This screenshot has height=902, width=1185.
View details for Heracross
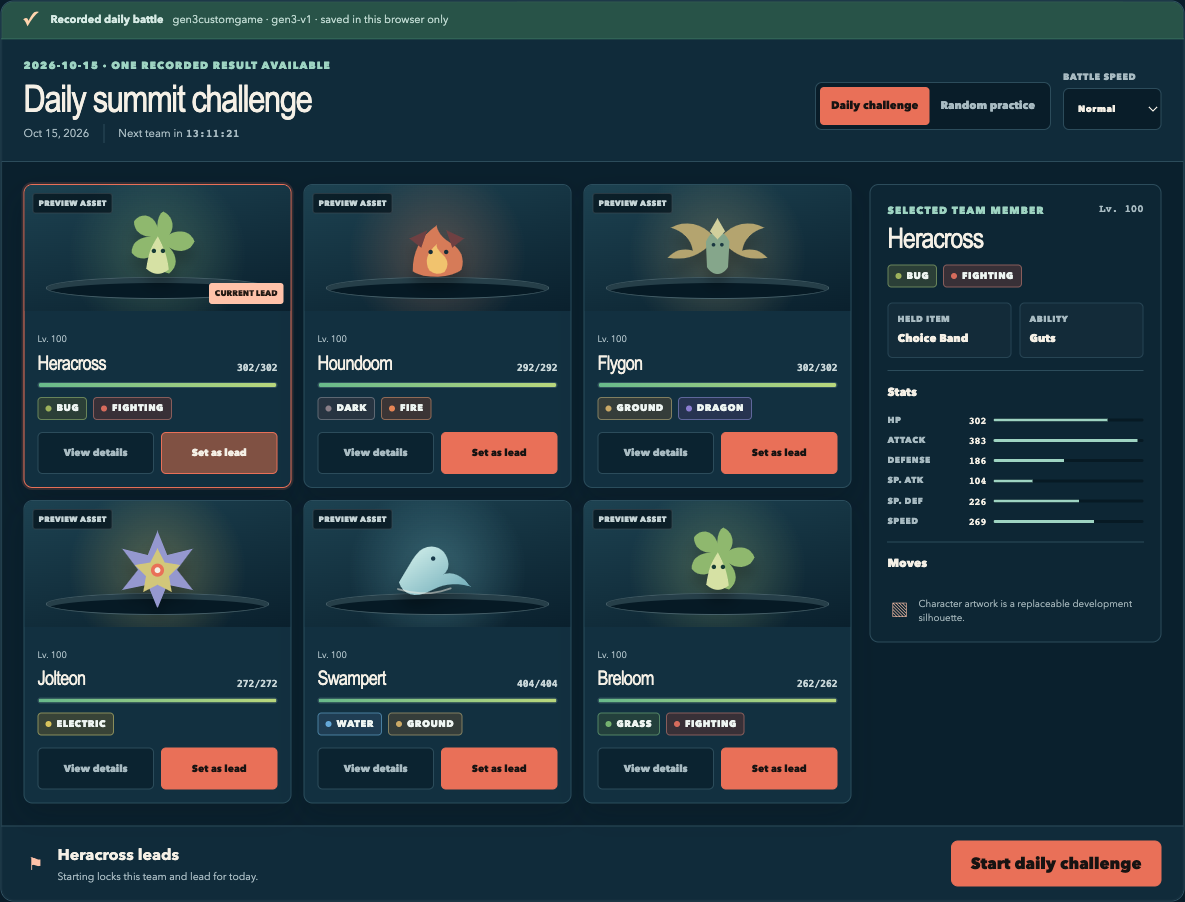point(95,453)
